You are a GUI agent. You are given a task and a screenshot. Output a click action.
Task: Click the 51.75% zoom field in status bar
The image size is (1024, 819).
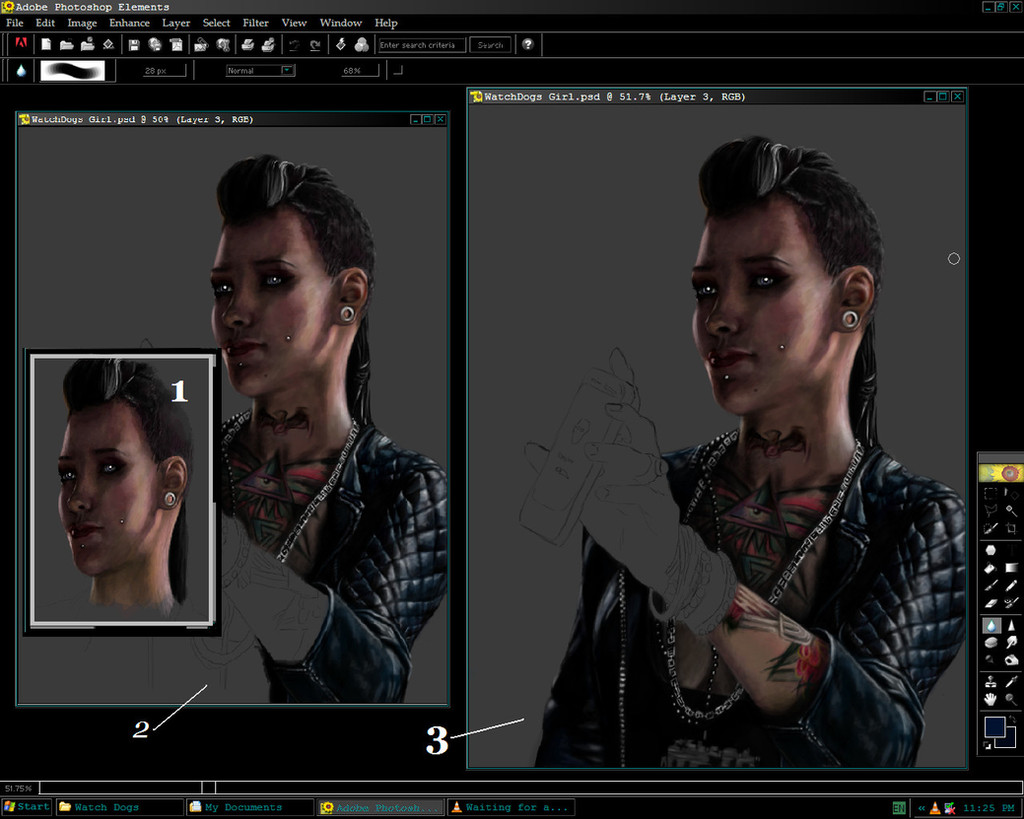[x=19, y=788]
